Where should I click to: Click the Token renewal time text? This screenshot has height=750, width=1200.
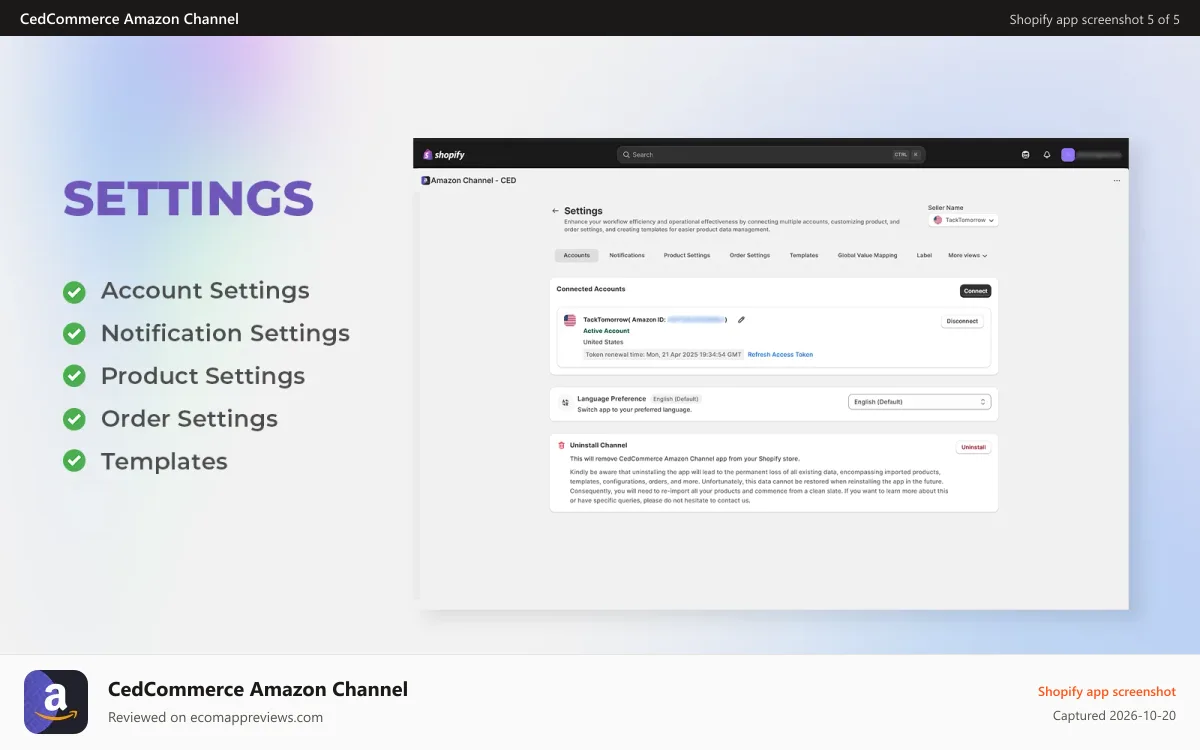click(664, 354)
